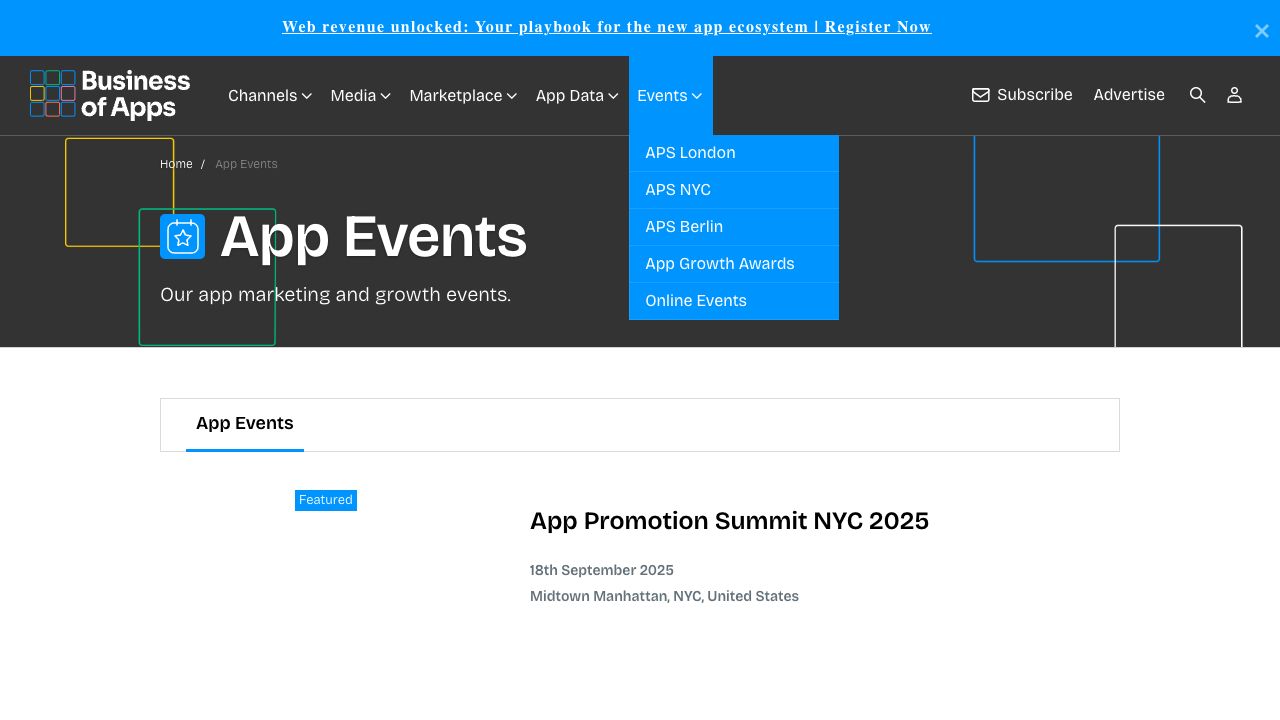Click the App Events calendar star icon
This screenshot has width=1280, height=720.
(x=182, y=237)
